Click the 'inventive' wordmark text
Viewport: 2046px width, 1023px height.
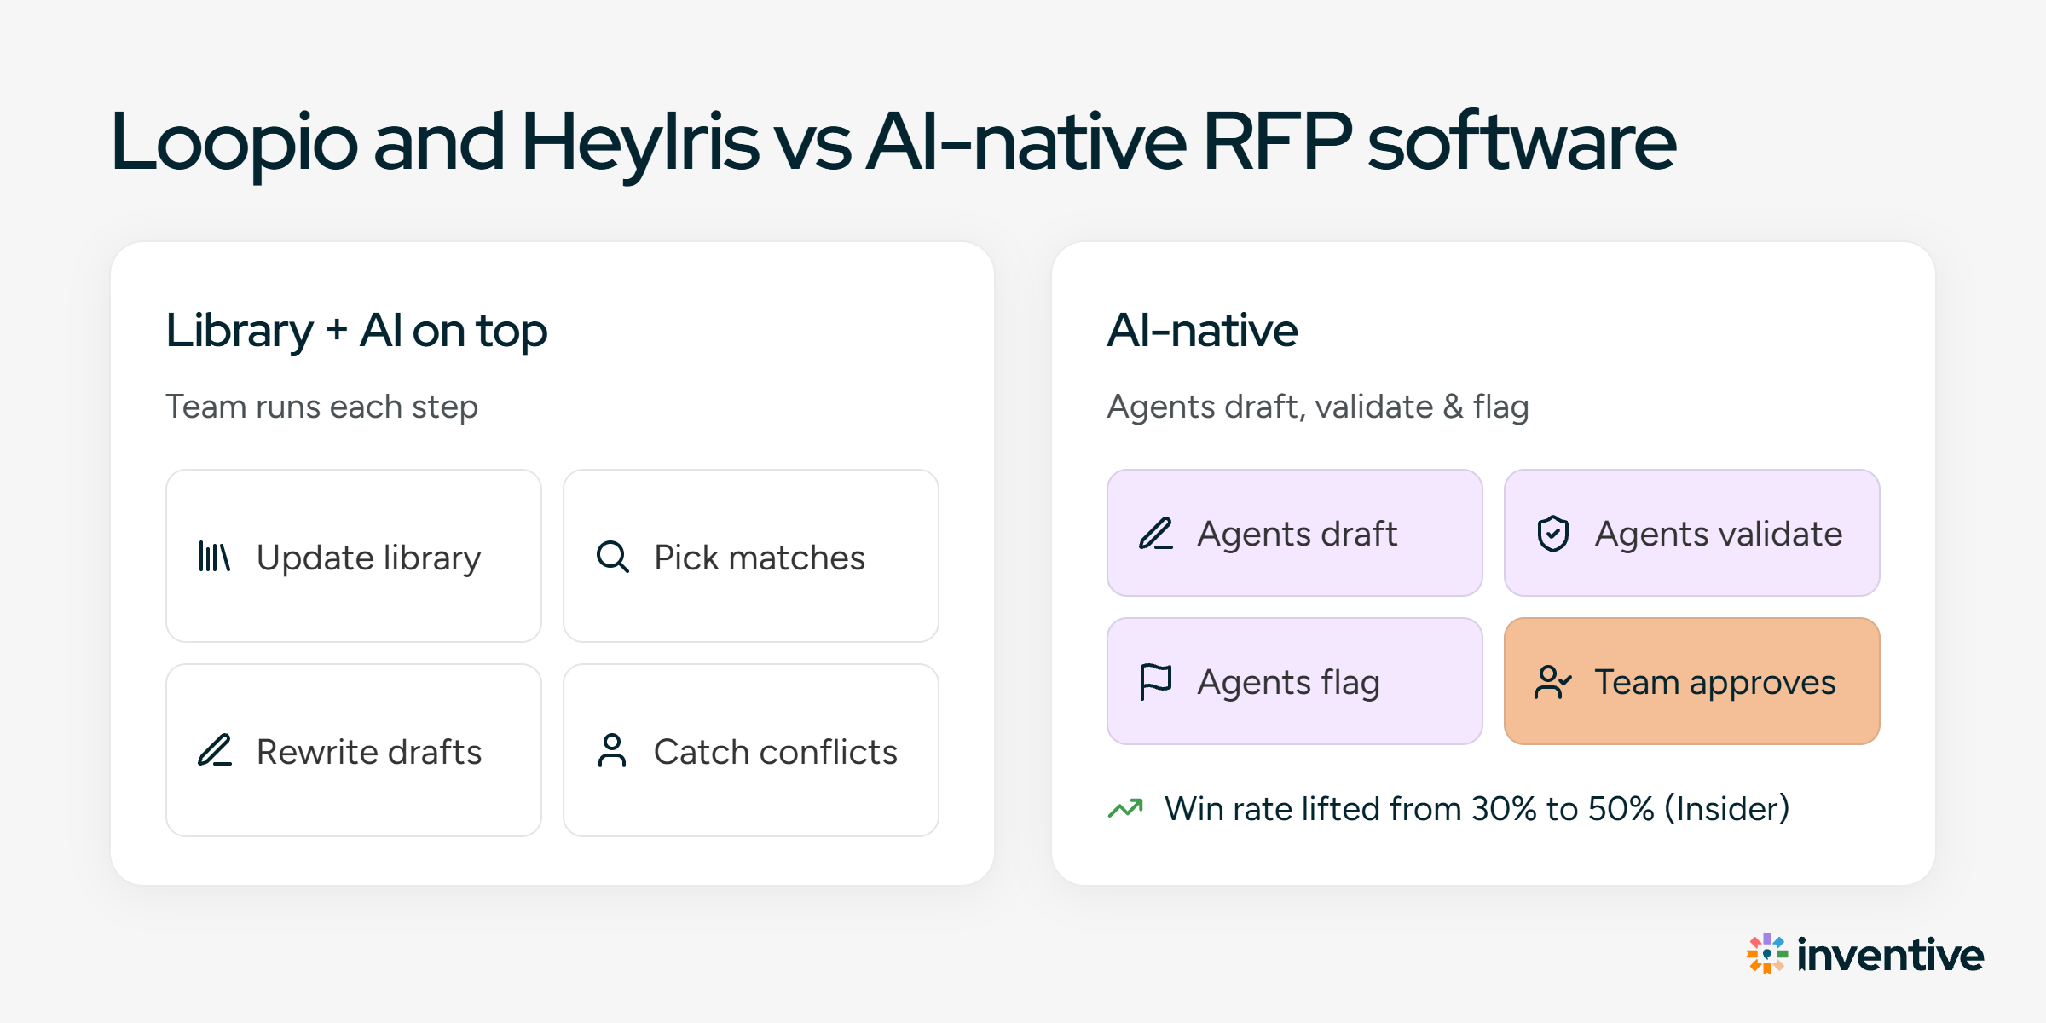[x=1890, y=954]
